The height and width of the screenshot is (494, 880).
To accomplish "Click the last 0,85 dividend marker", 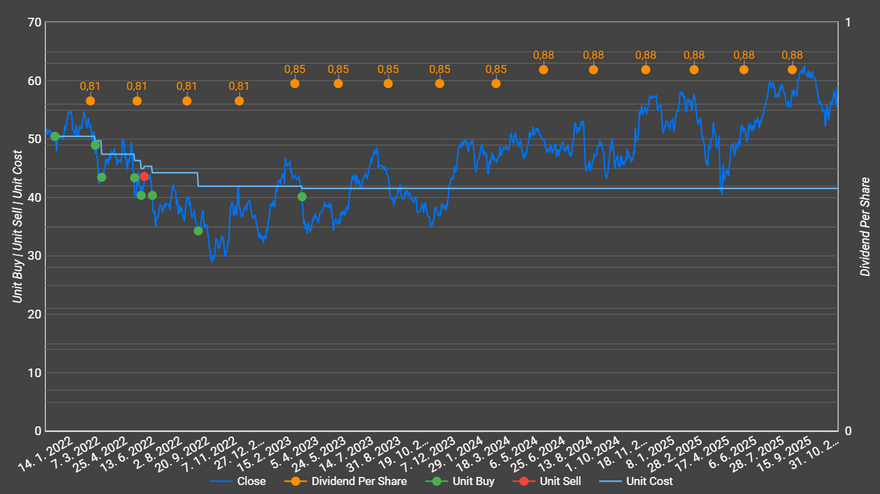I will point(496,83).
